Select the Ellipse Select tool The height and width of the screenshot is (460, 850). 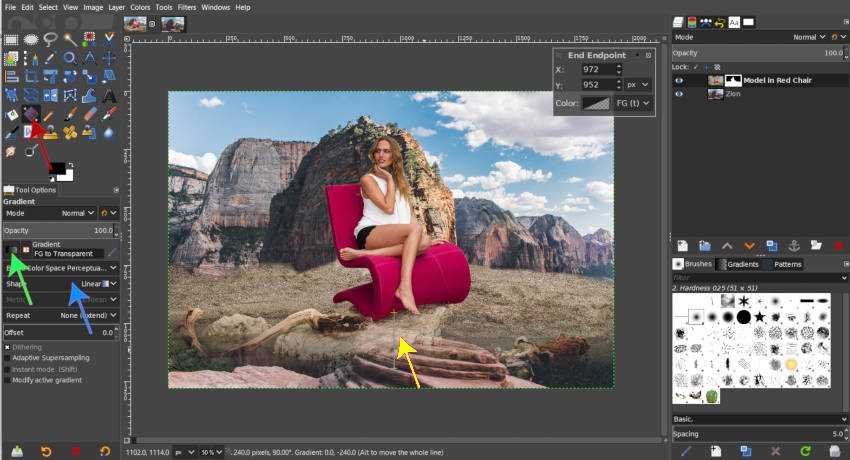30,40
